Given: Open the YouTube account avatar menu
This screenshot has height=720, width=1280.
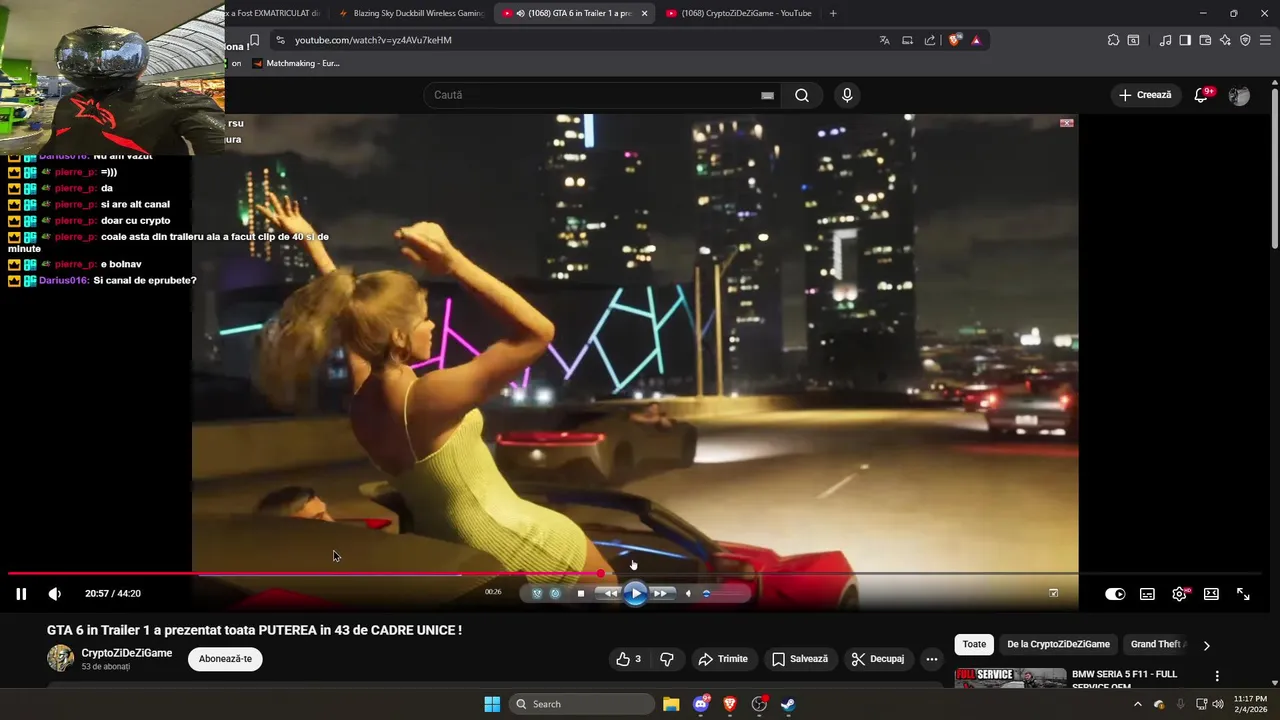Looking at the screenshot, I should coord(1239,95).
